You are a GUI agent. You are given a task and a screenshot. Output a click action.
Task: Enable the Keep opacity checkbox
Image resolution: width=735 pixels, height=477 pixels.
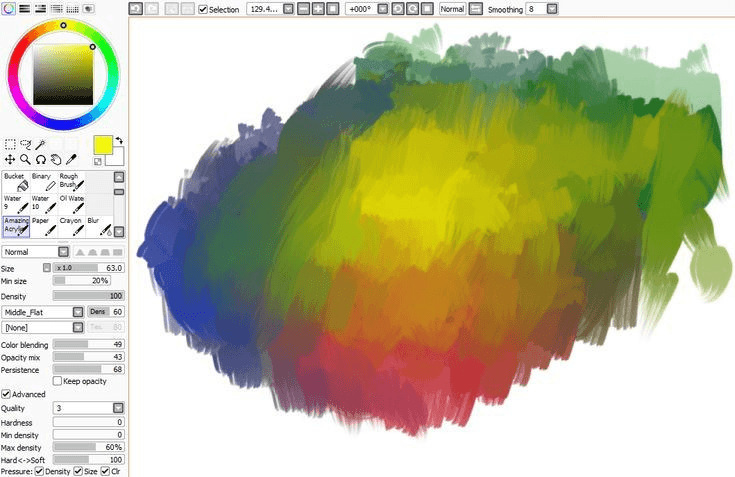[x=57, y=381]
